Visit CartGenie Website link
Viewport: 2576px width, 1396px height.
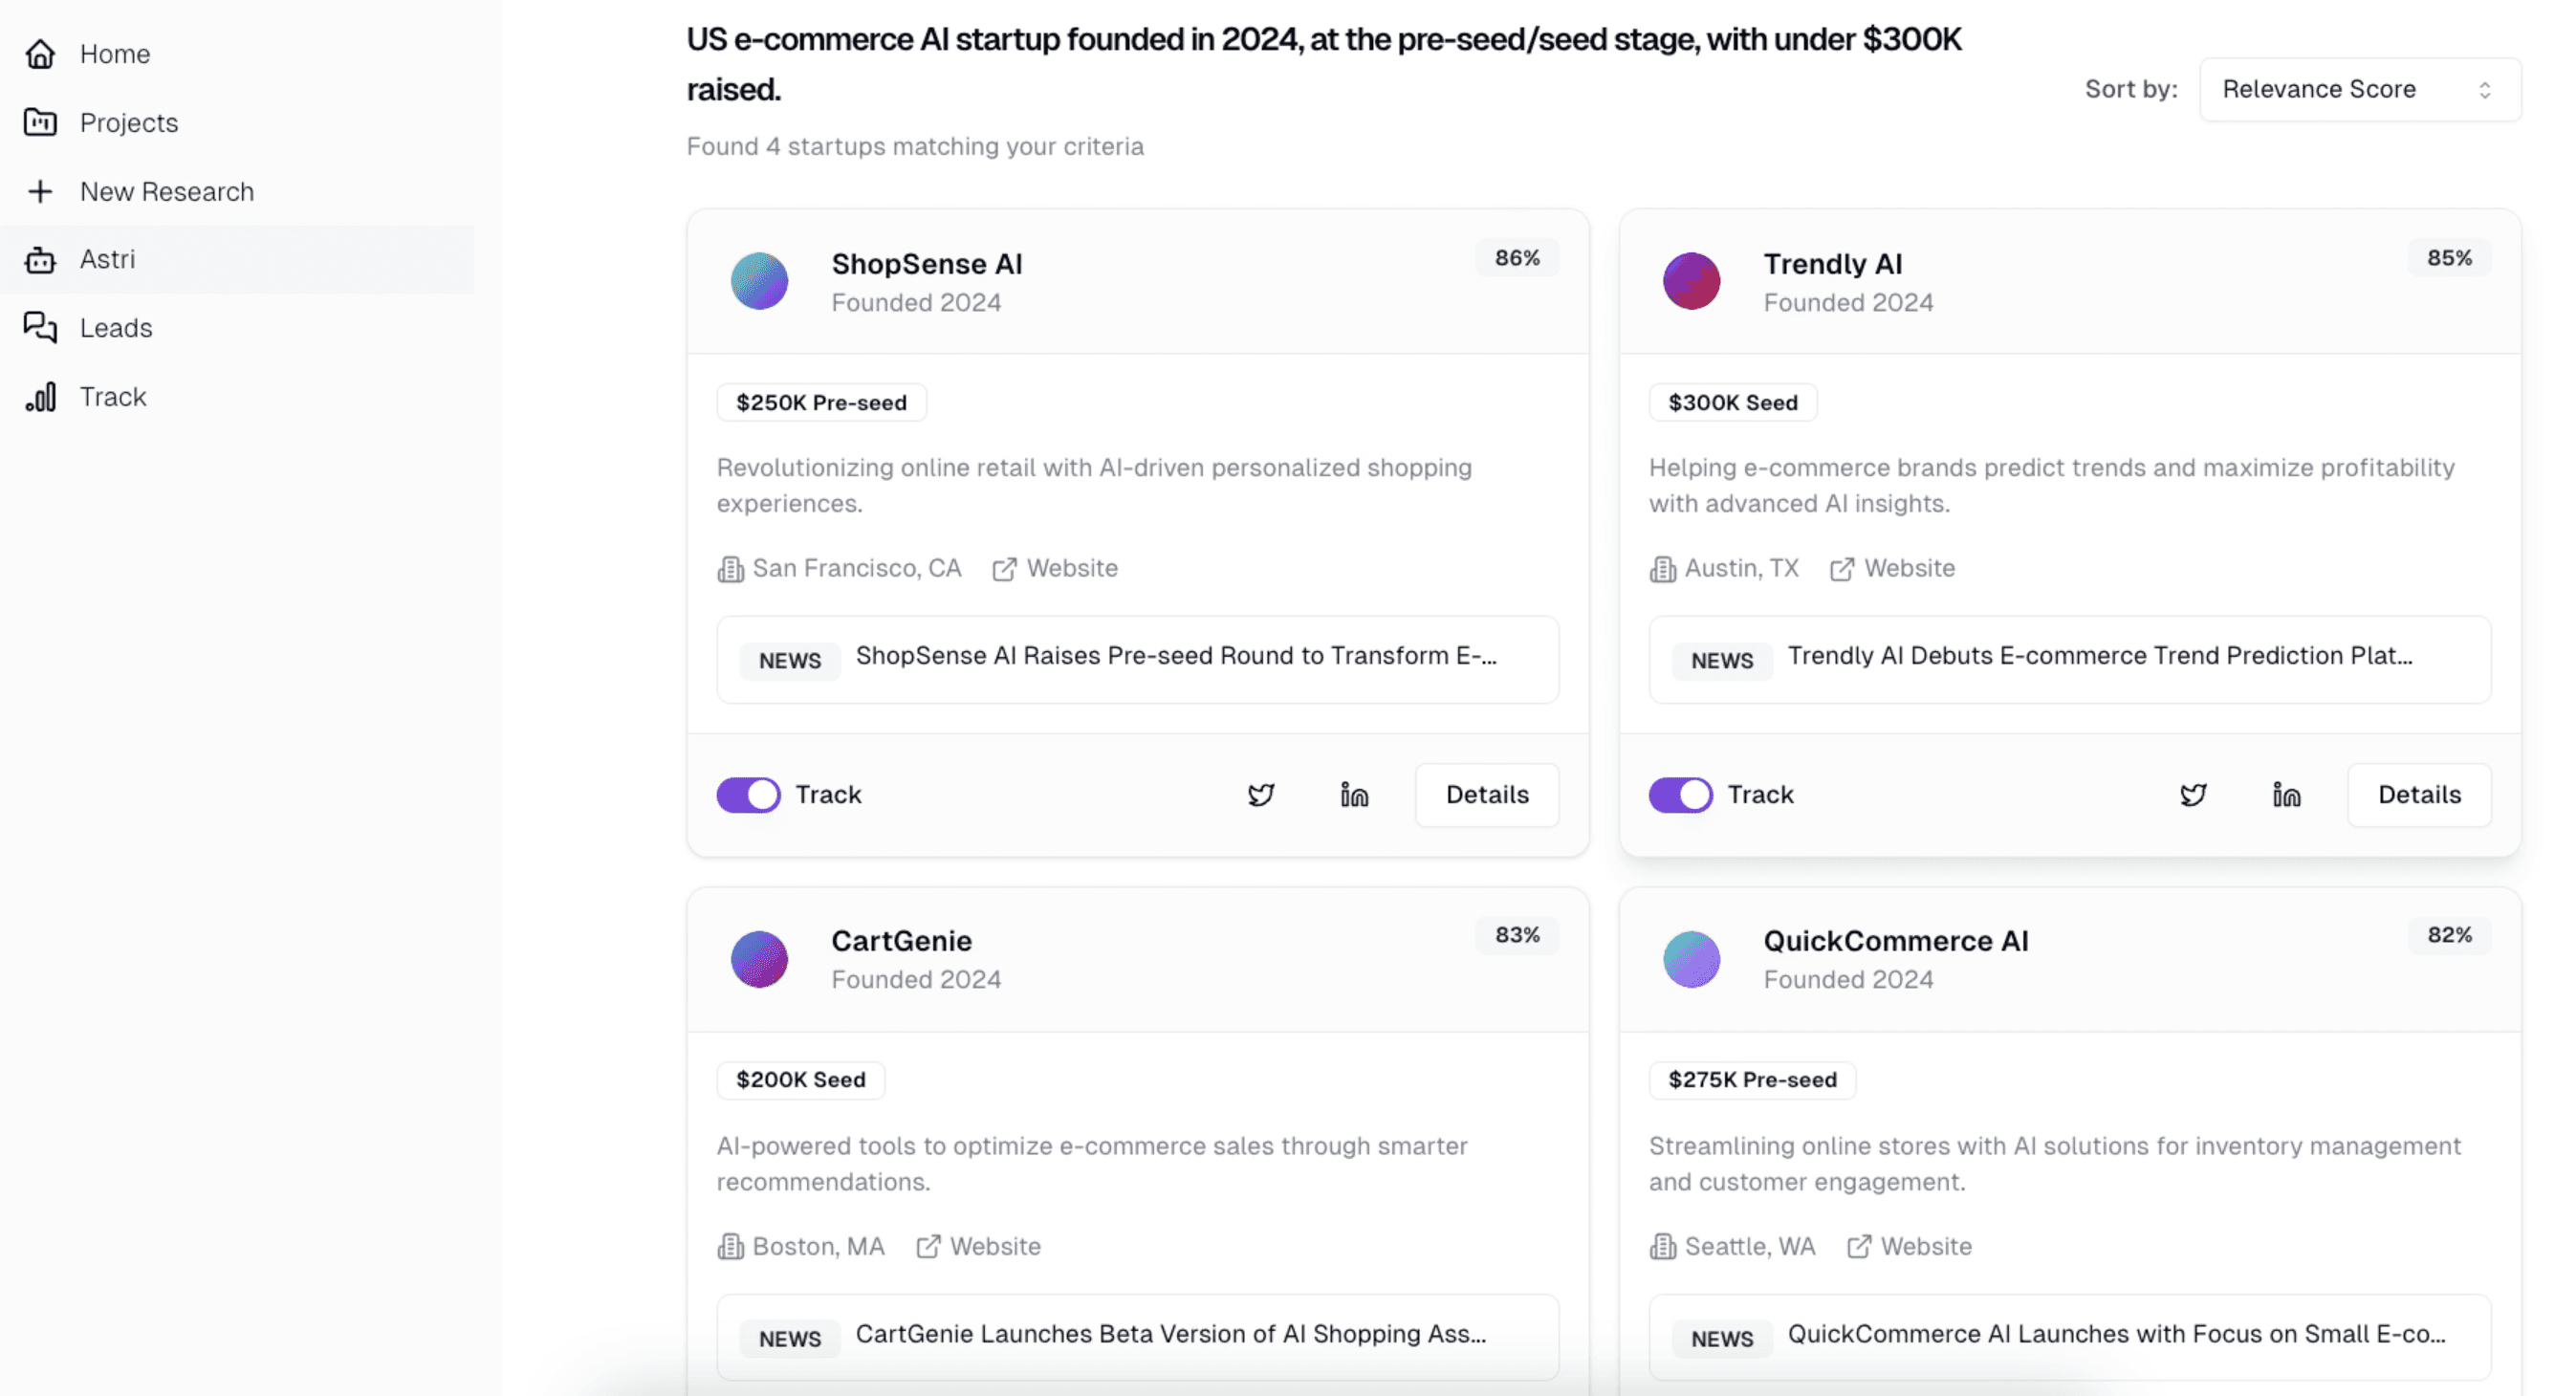click(995, 1247)
